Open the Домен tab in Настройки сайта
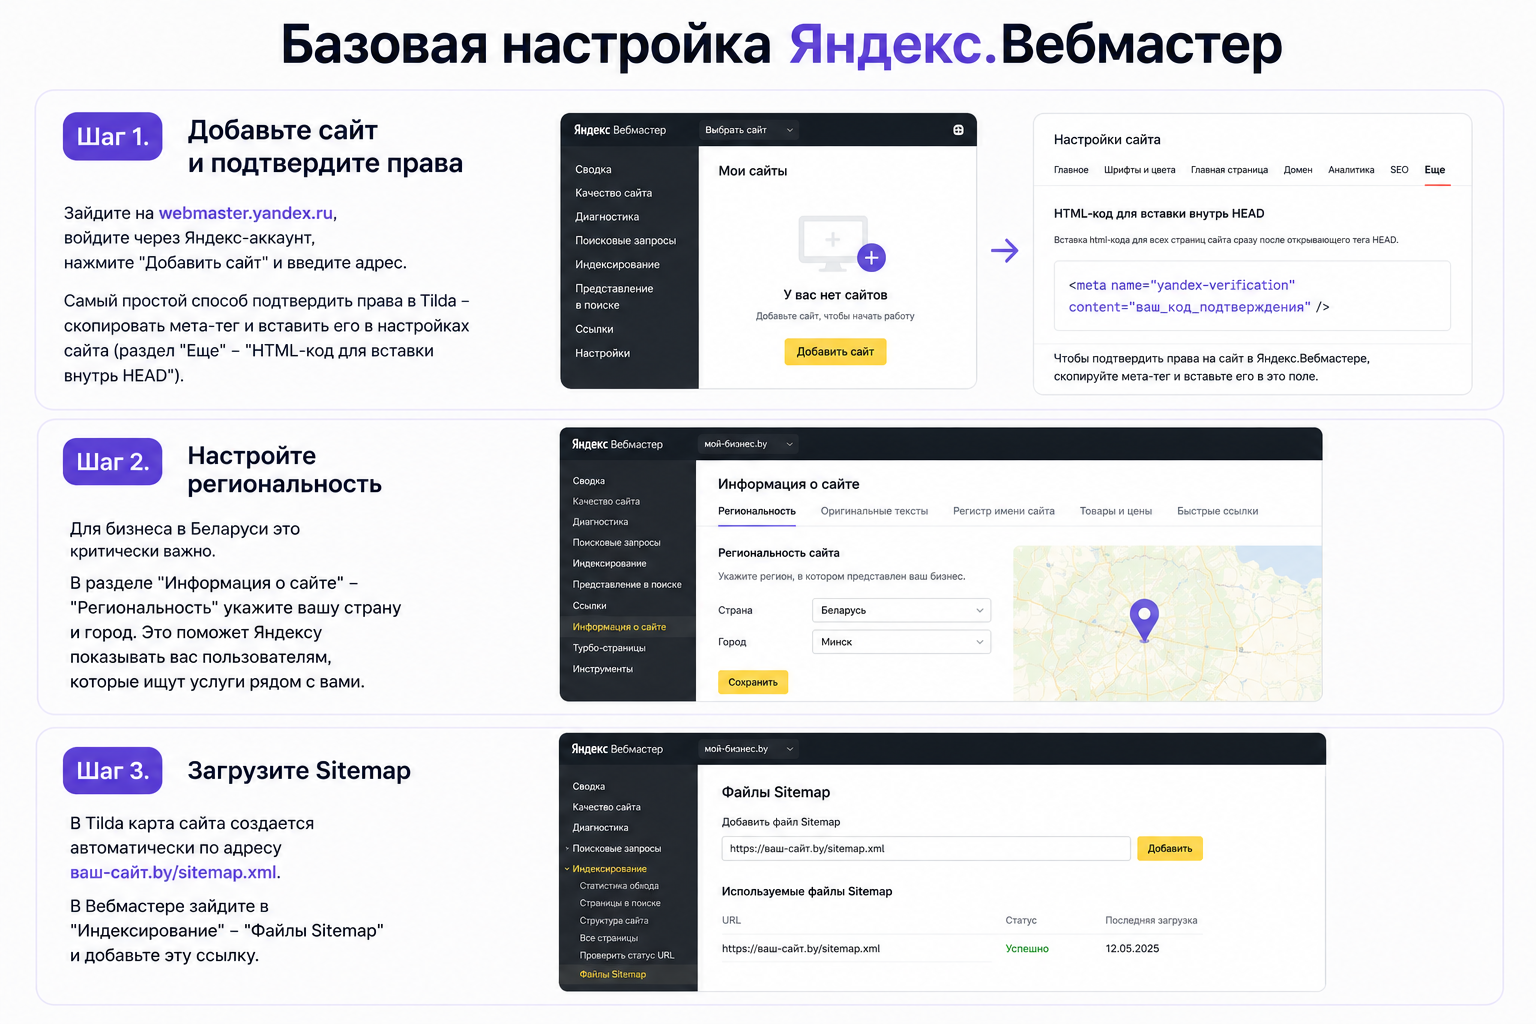1536x1024 pixels. point(1298,170)
